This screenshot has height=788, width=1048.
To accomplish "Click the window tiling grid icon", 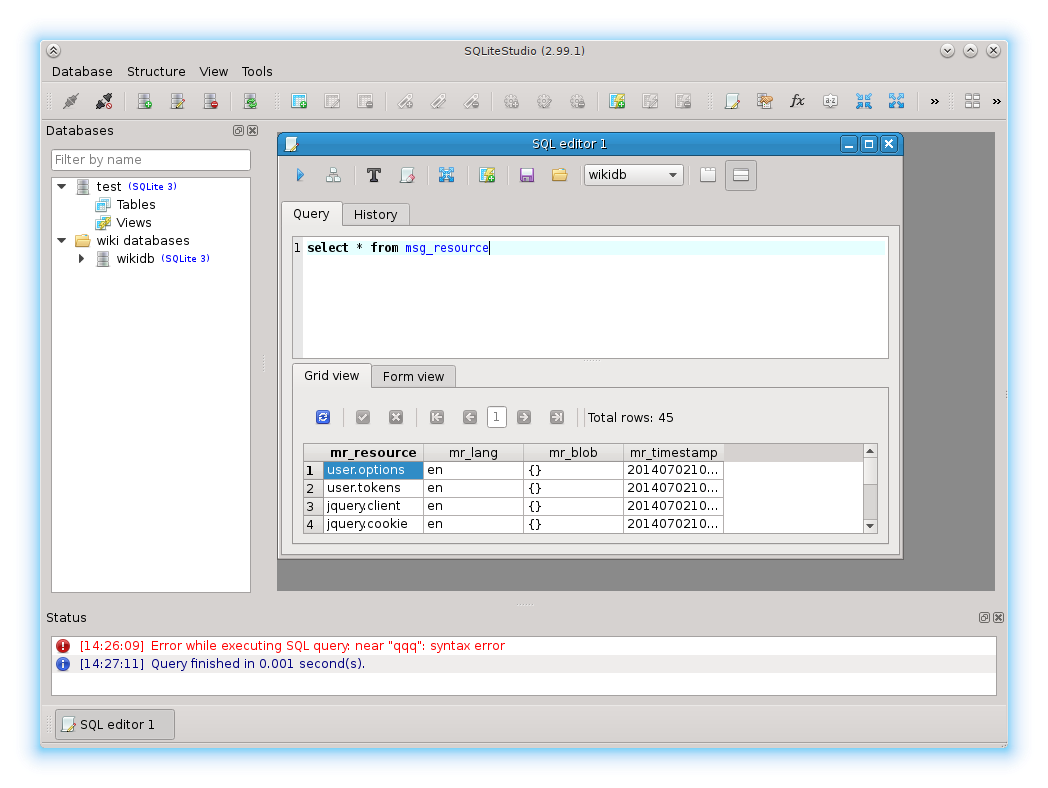I will 972,101.
